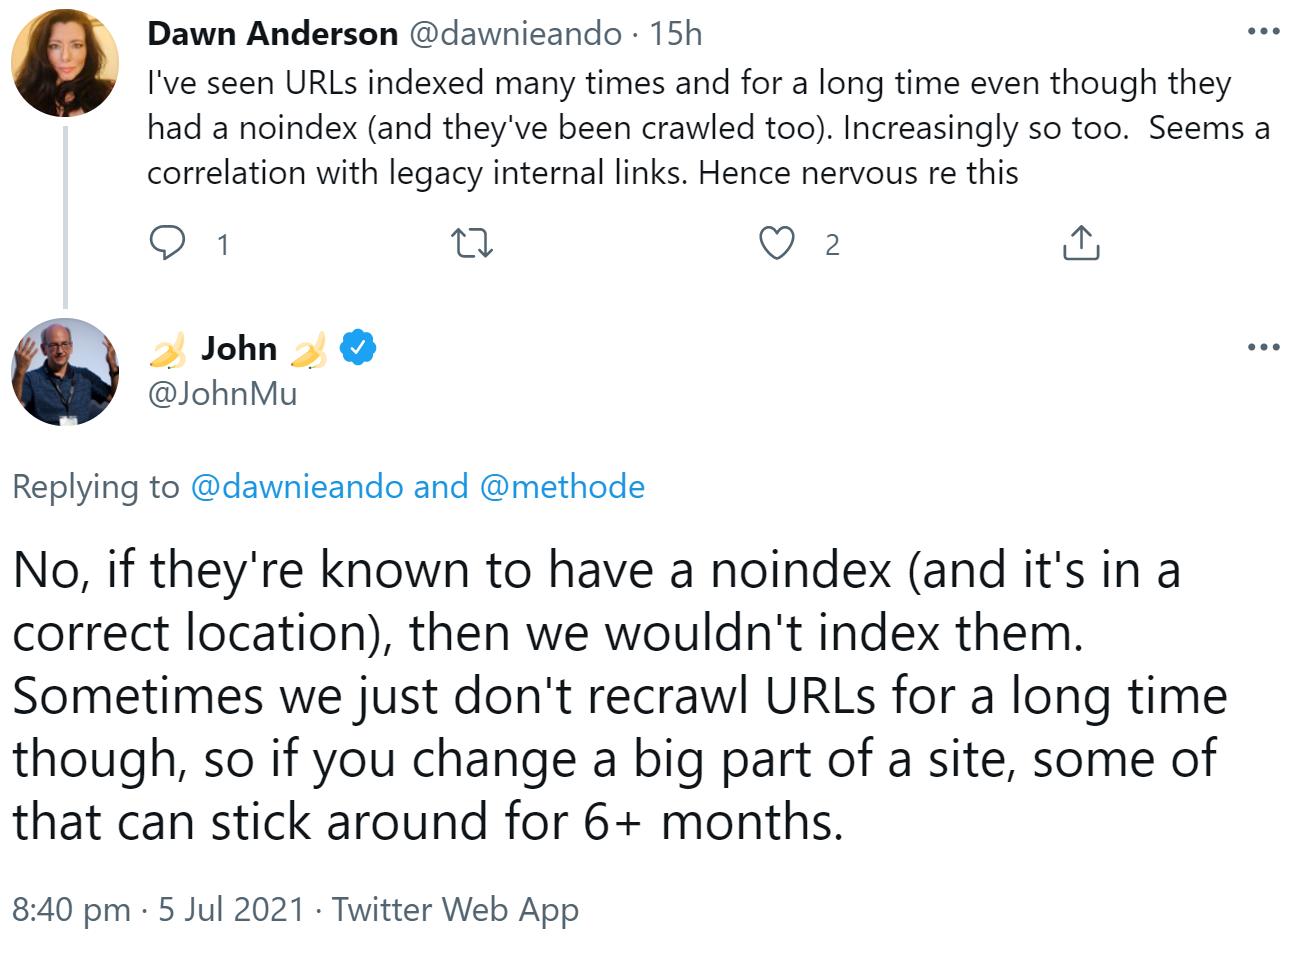
Task: Click the 8:40 pm · 5 Jul 2021 timestamp
Action: [158, 909]
